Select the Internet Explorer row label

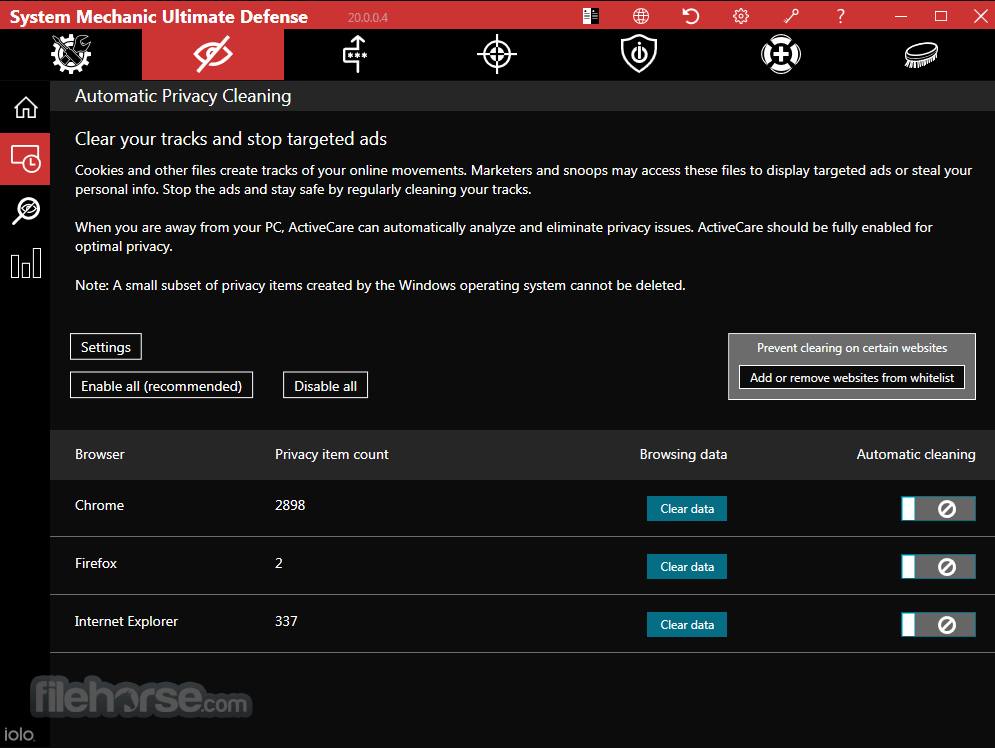[126, 621]
